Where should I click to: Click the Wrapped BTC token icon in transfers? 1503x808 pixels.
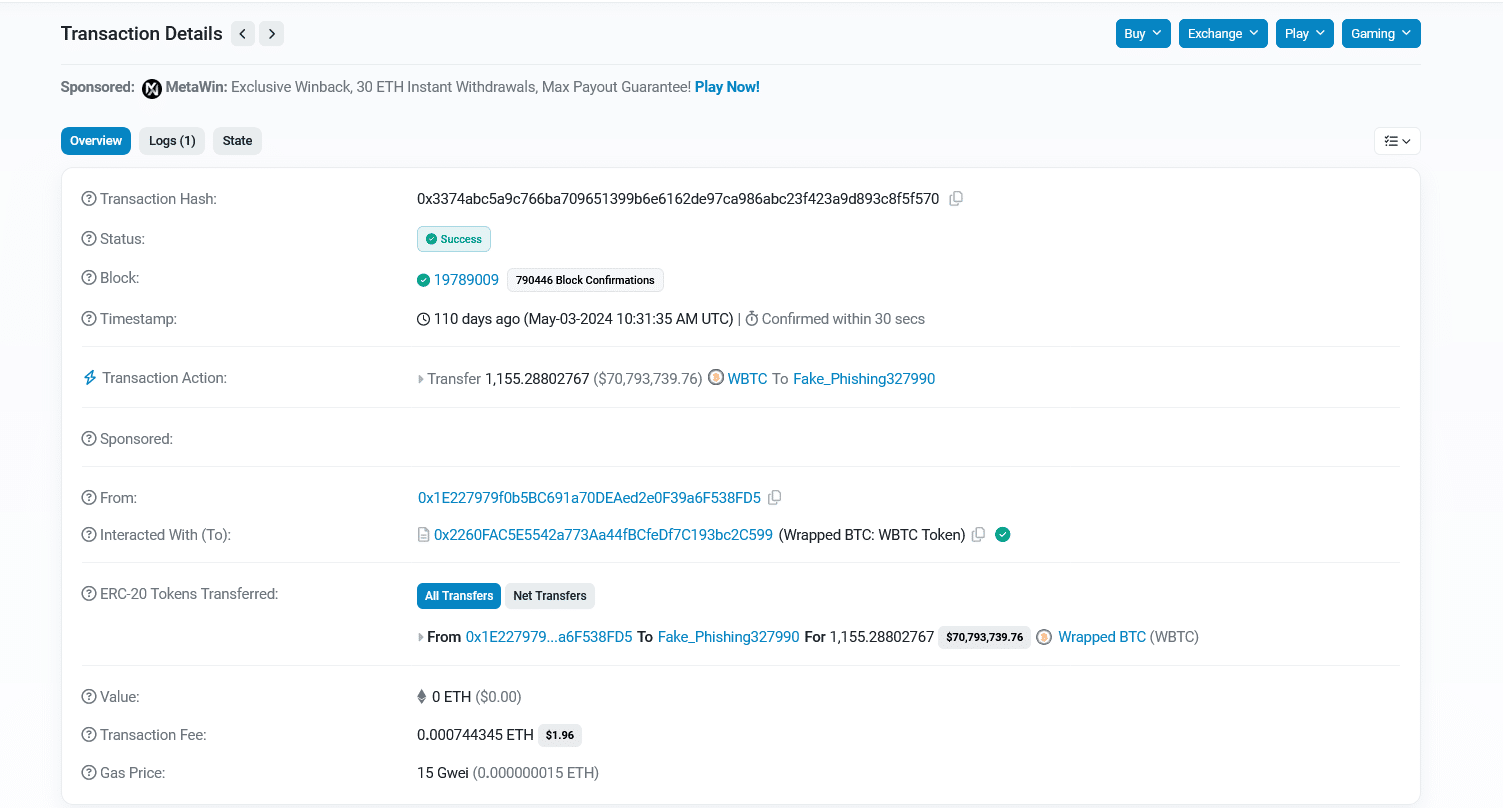[x=1044, y=637]
